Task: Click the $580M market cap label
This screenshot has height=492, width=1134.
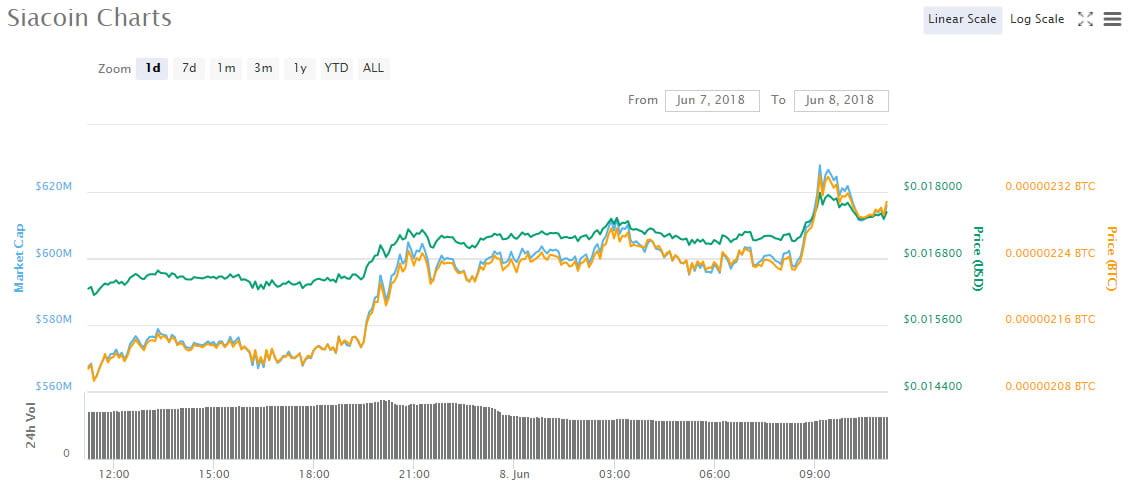Action: (54, 319)
